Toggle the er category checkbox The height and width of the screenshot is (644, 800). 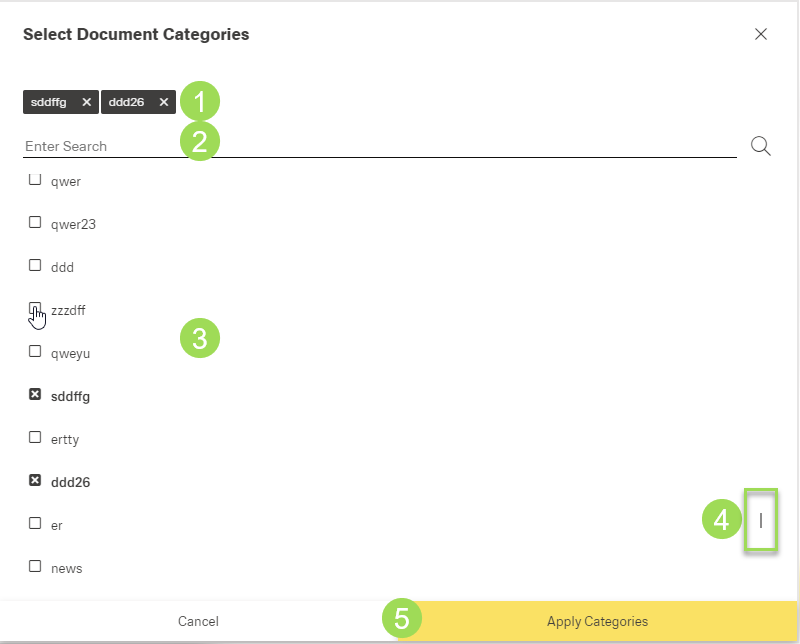coord(35,524)
